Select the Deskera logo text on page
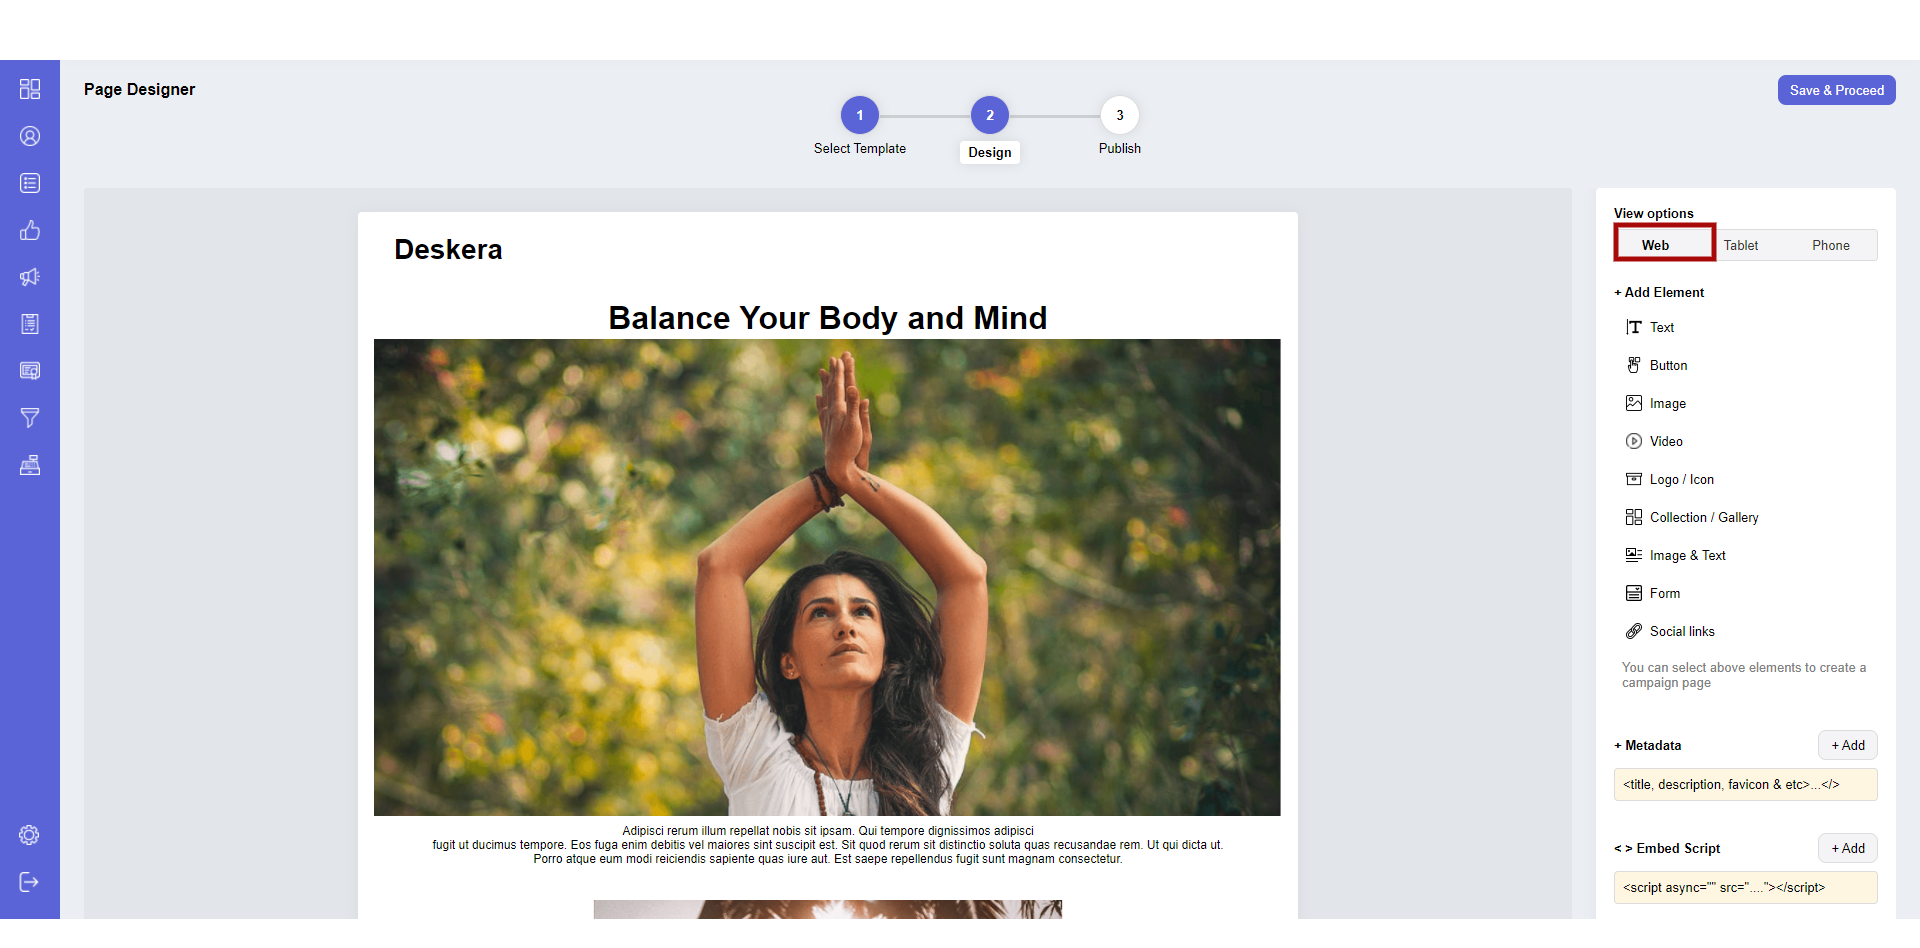This screenshot has height=948, width=1920. tap(448, 250)
